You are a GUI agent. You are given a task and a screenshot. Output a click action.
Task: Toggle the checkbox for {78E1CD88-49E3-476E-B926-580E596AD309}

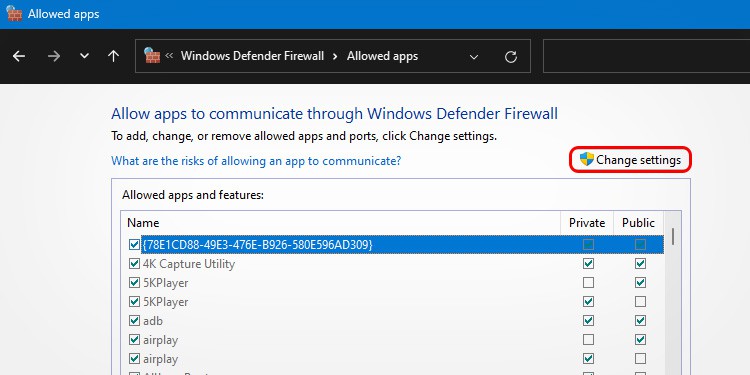[134, 244]
